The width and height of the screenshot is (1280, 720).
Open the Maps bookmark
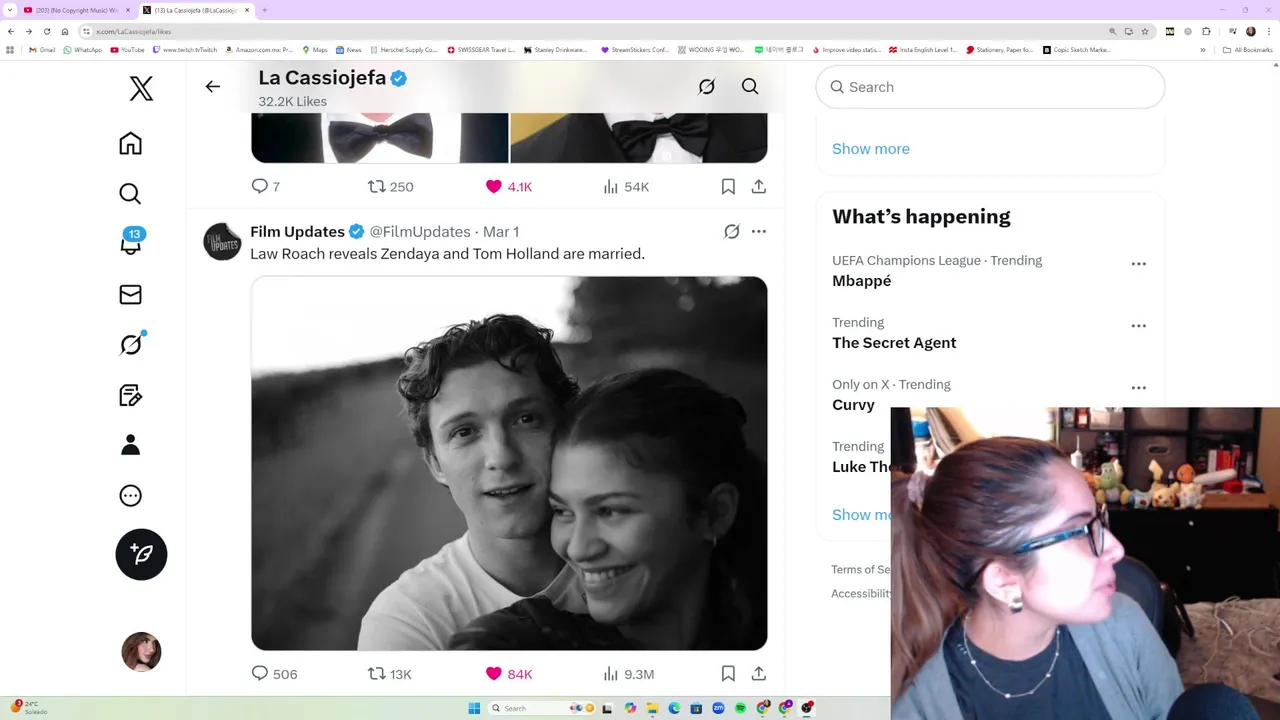tap(315, 49)
